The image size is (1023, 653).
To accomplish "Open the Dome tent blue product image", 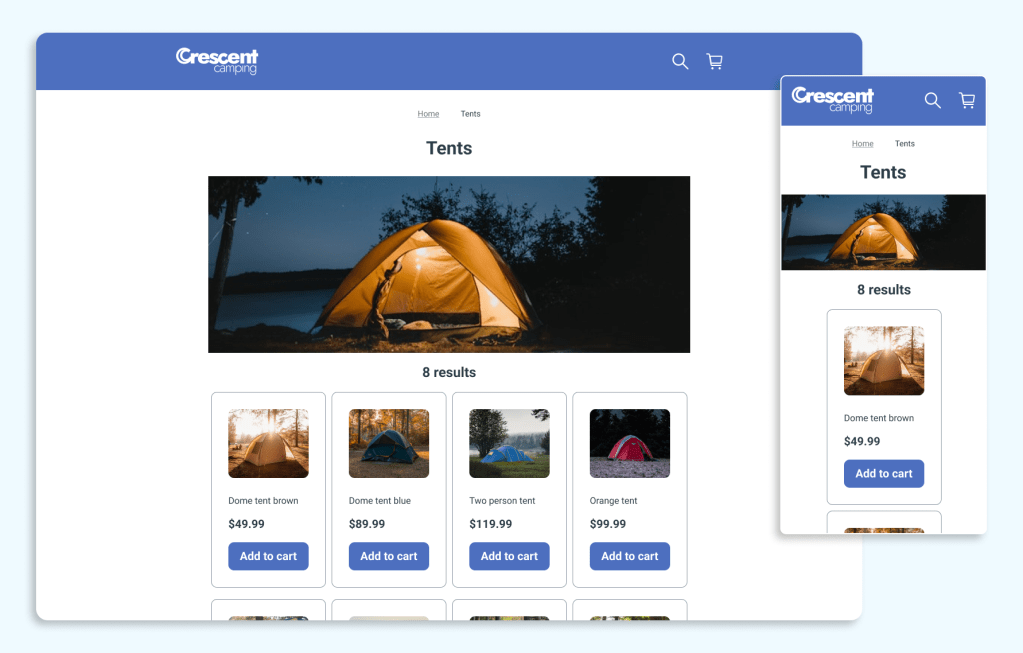I will point(389,443).
